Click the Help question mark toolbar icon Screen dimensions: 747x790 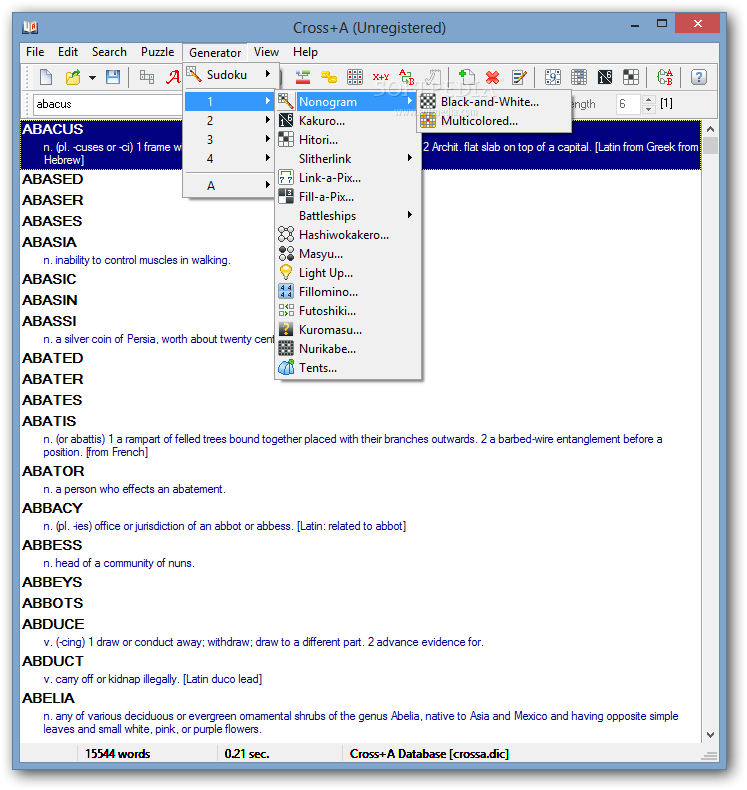(x=699, y=77)
